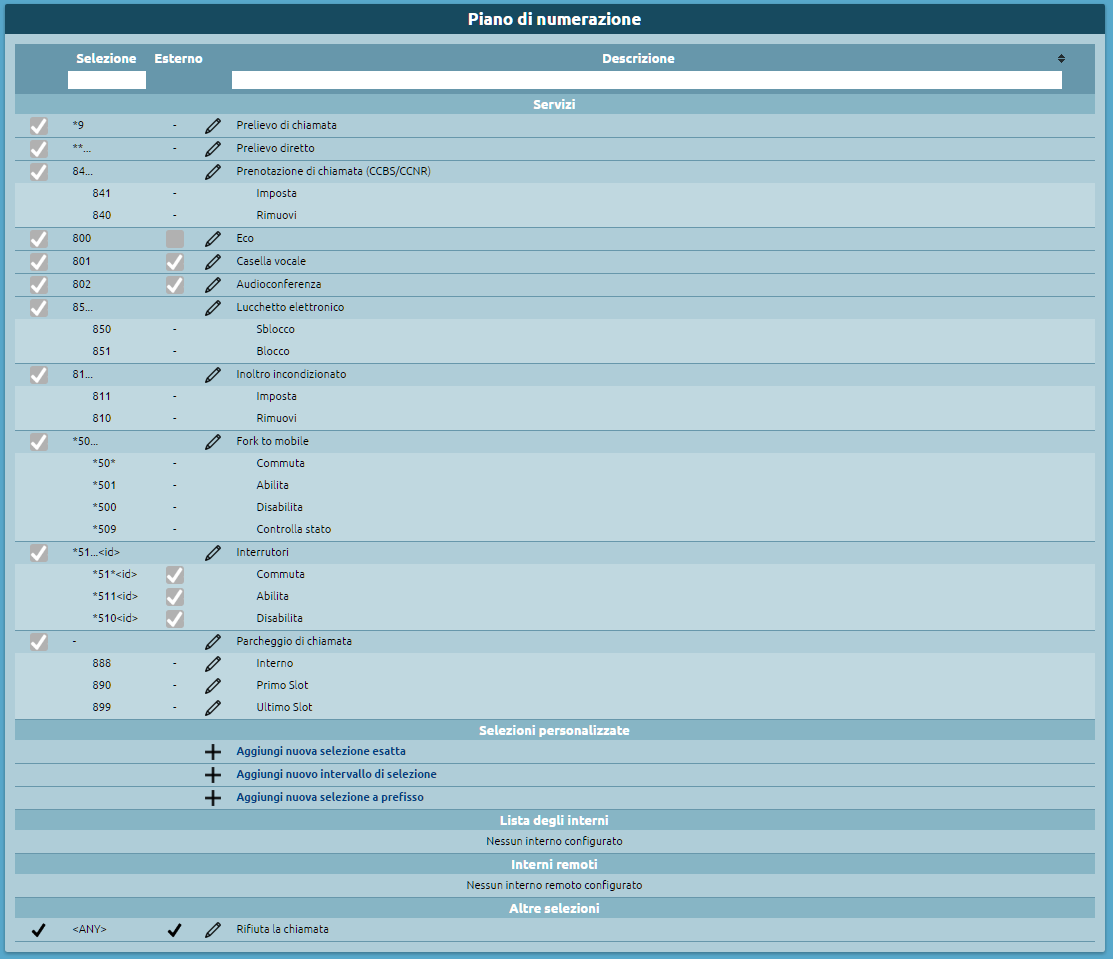Toggle enable checkbox for Parcheggio di chiamata

[38, 642]
